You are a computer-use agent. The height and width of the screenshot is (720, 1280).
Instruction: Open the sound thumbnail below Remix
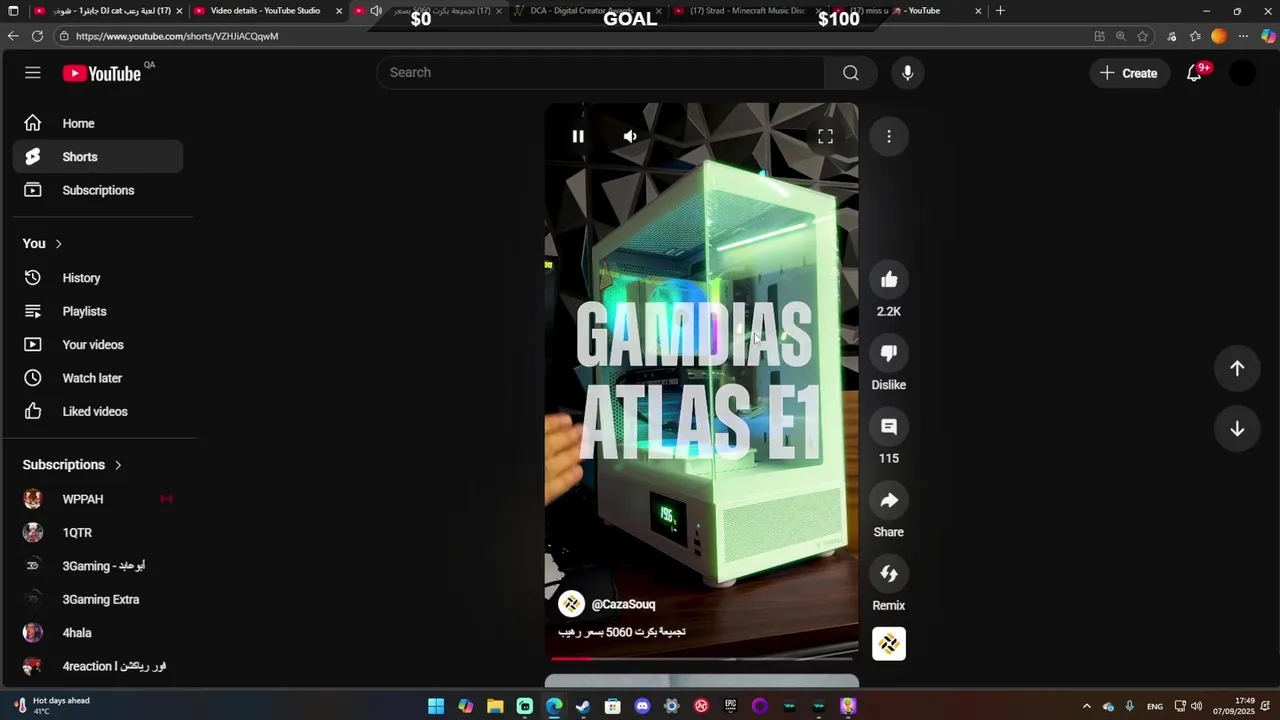click(889, 644)
